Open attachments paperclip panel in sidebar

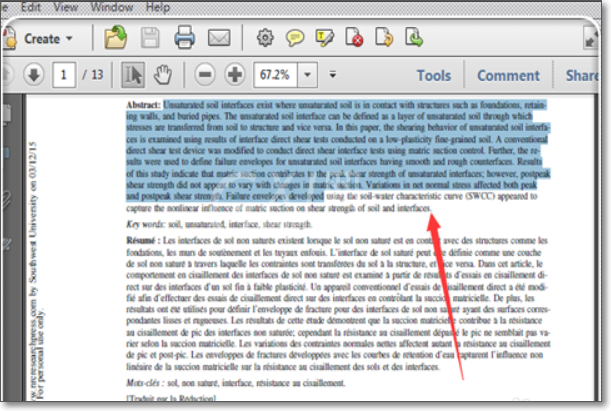point(6,199)
